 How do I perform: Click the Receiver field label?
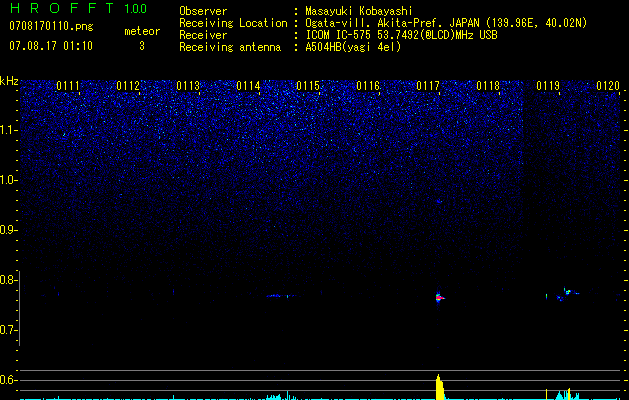(x=203, y=35)
